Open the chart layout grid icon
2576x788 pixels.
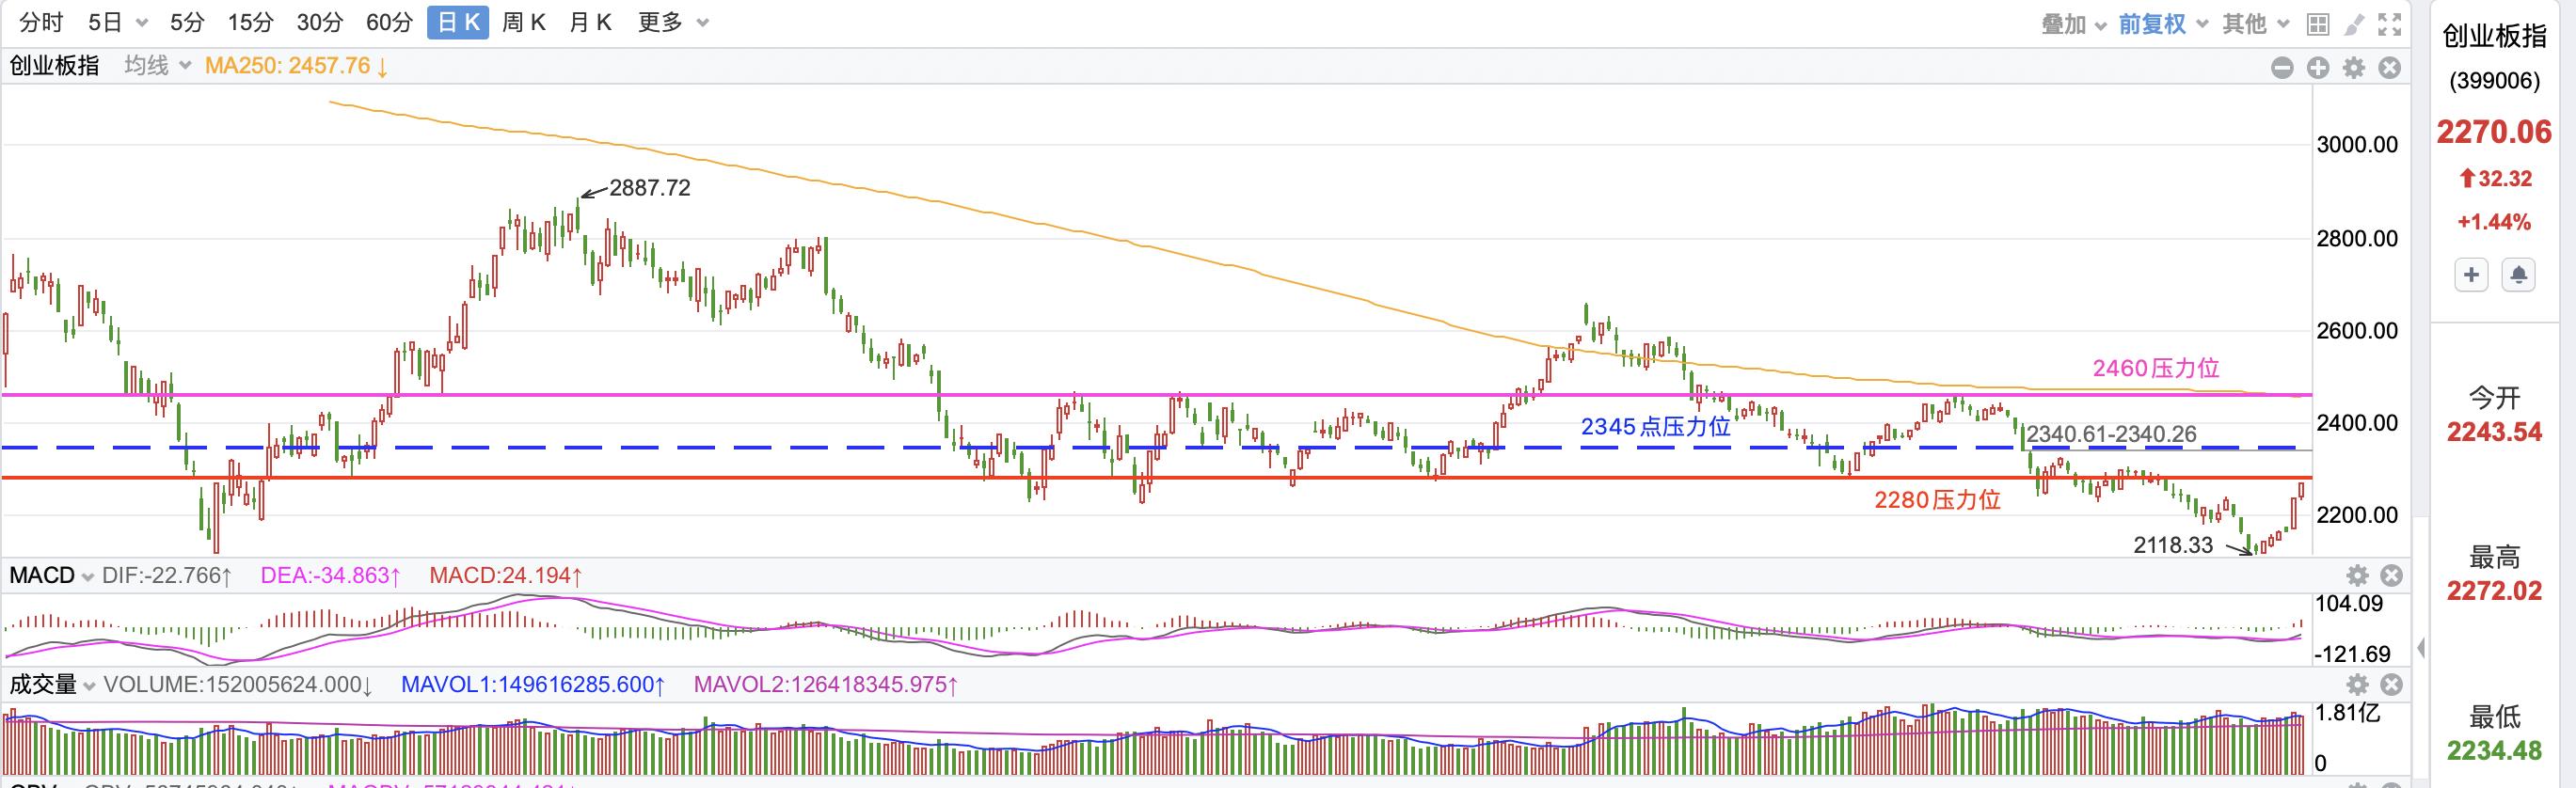coord(2317,24)
